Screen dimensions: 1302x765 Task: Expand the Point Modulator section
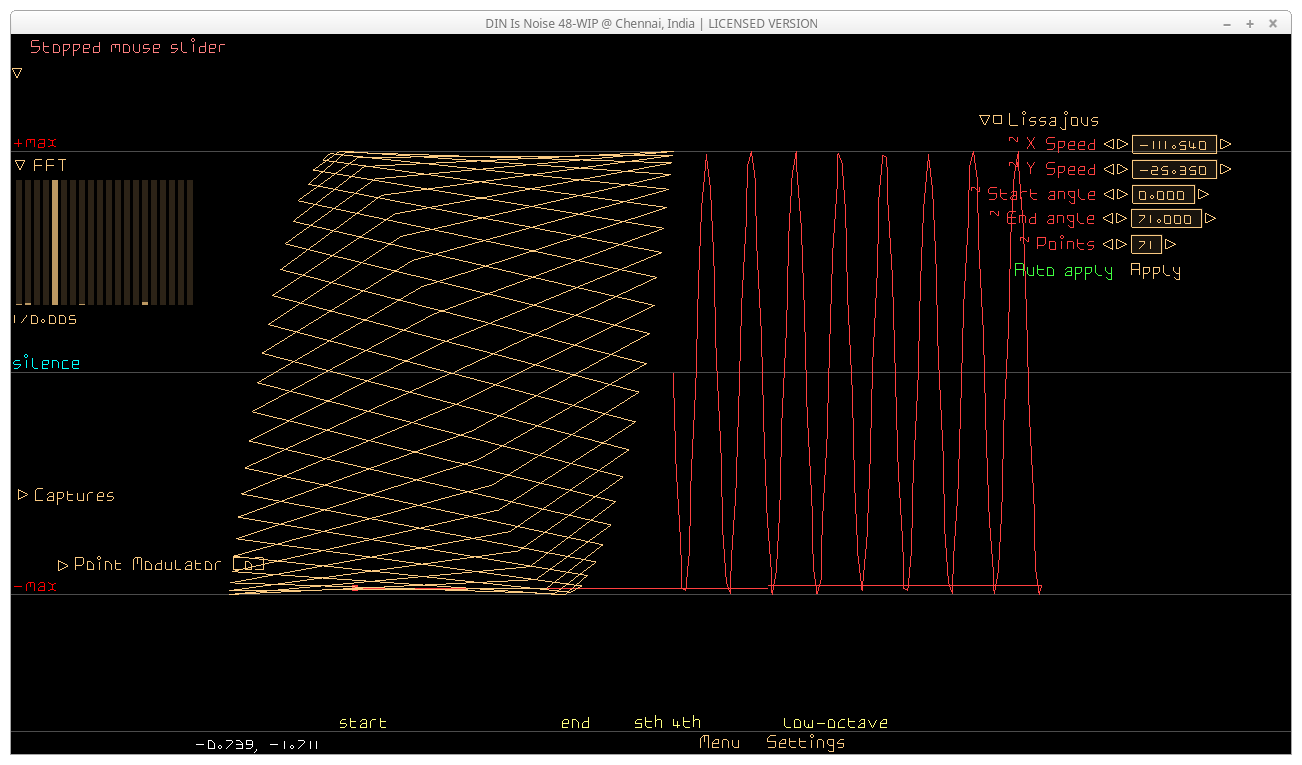(x=63, y=565)
